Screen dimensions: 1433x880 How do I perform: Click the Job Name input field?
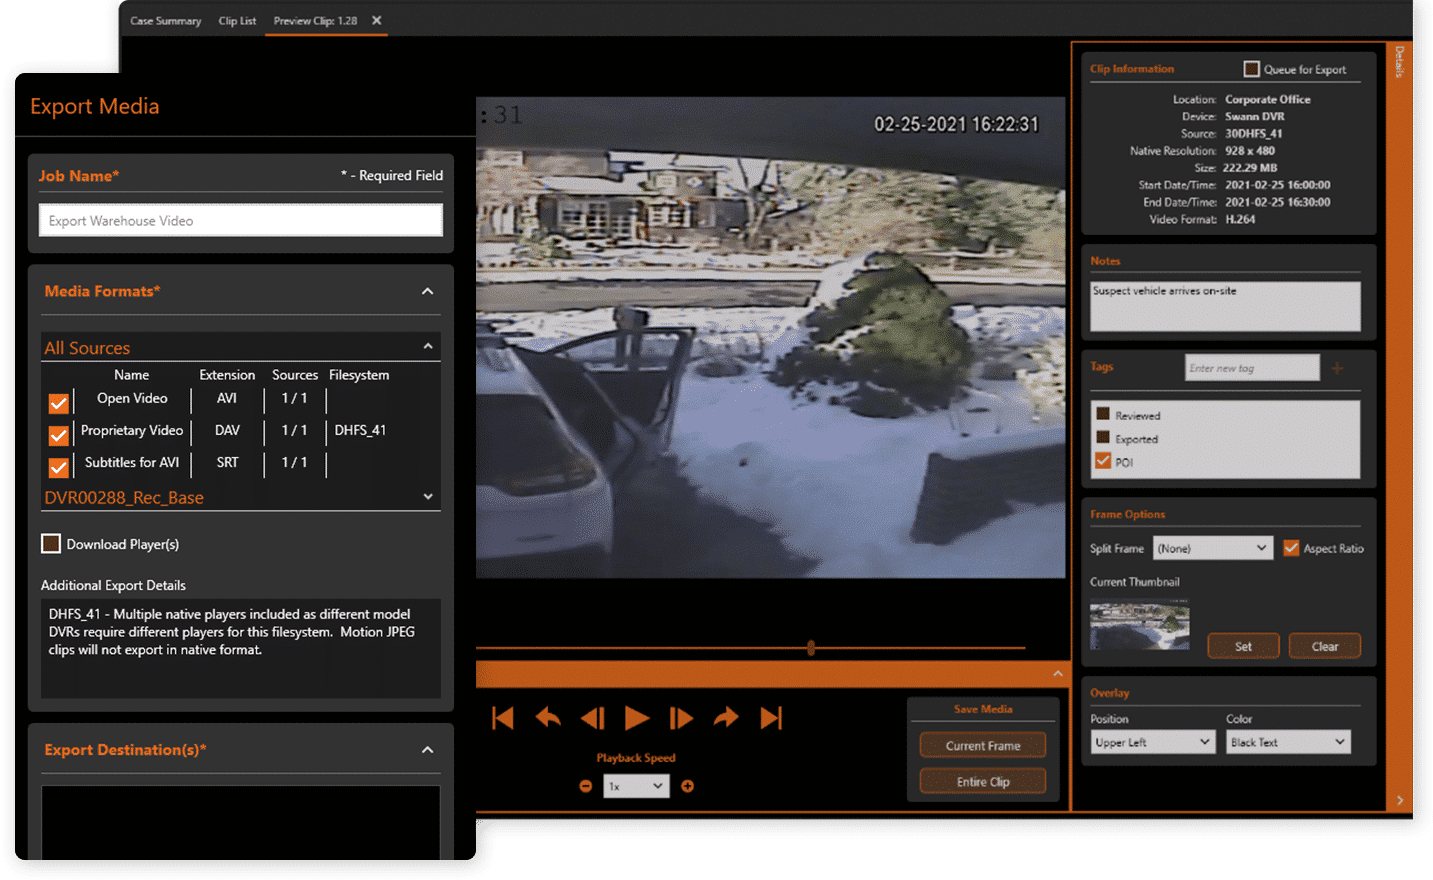pyautogui.click(x=240, y=220)
